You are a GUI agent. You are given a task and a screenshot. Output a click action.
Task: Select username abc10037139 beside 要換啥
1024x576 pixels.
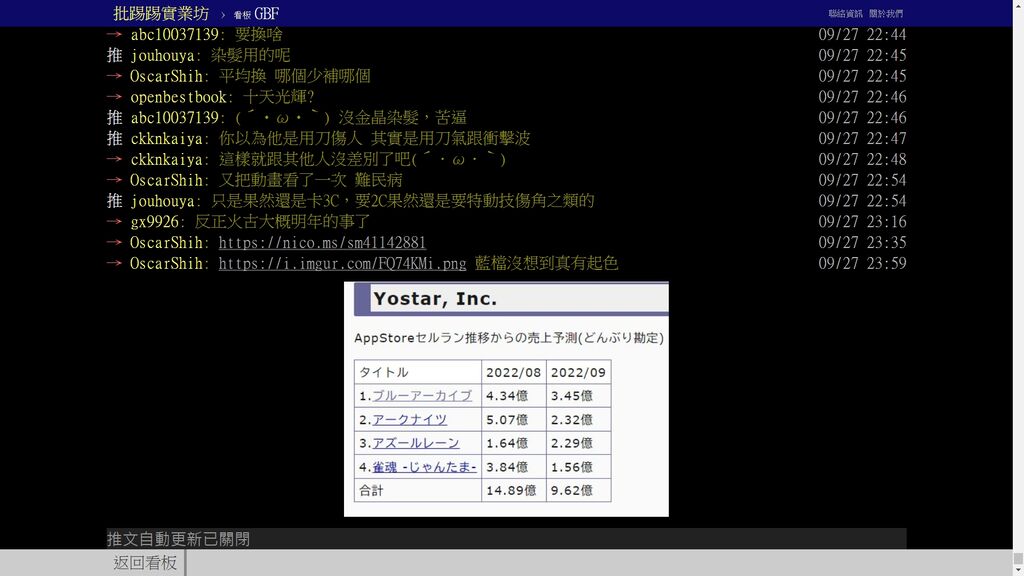174,34
